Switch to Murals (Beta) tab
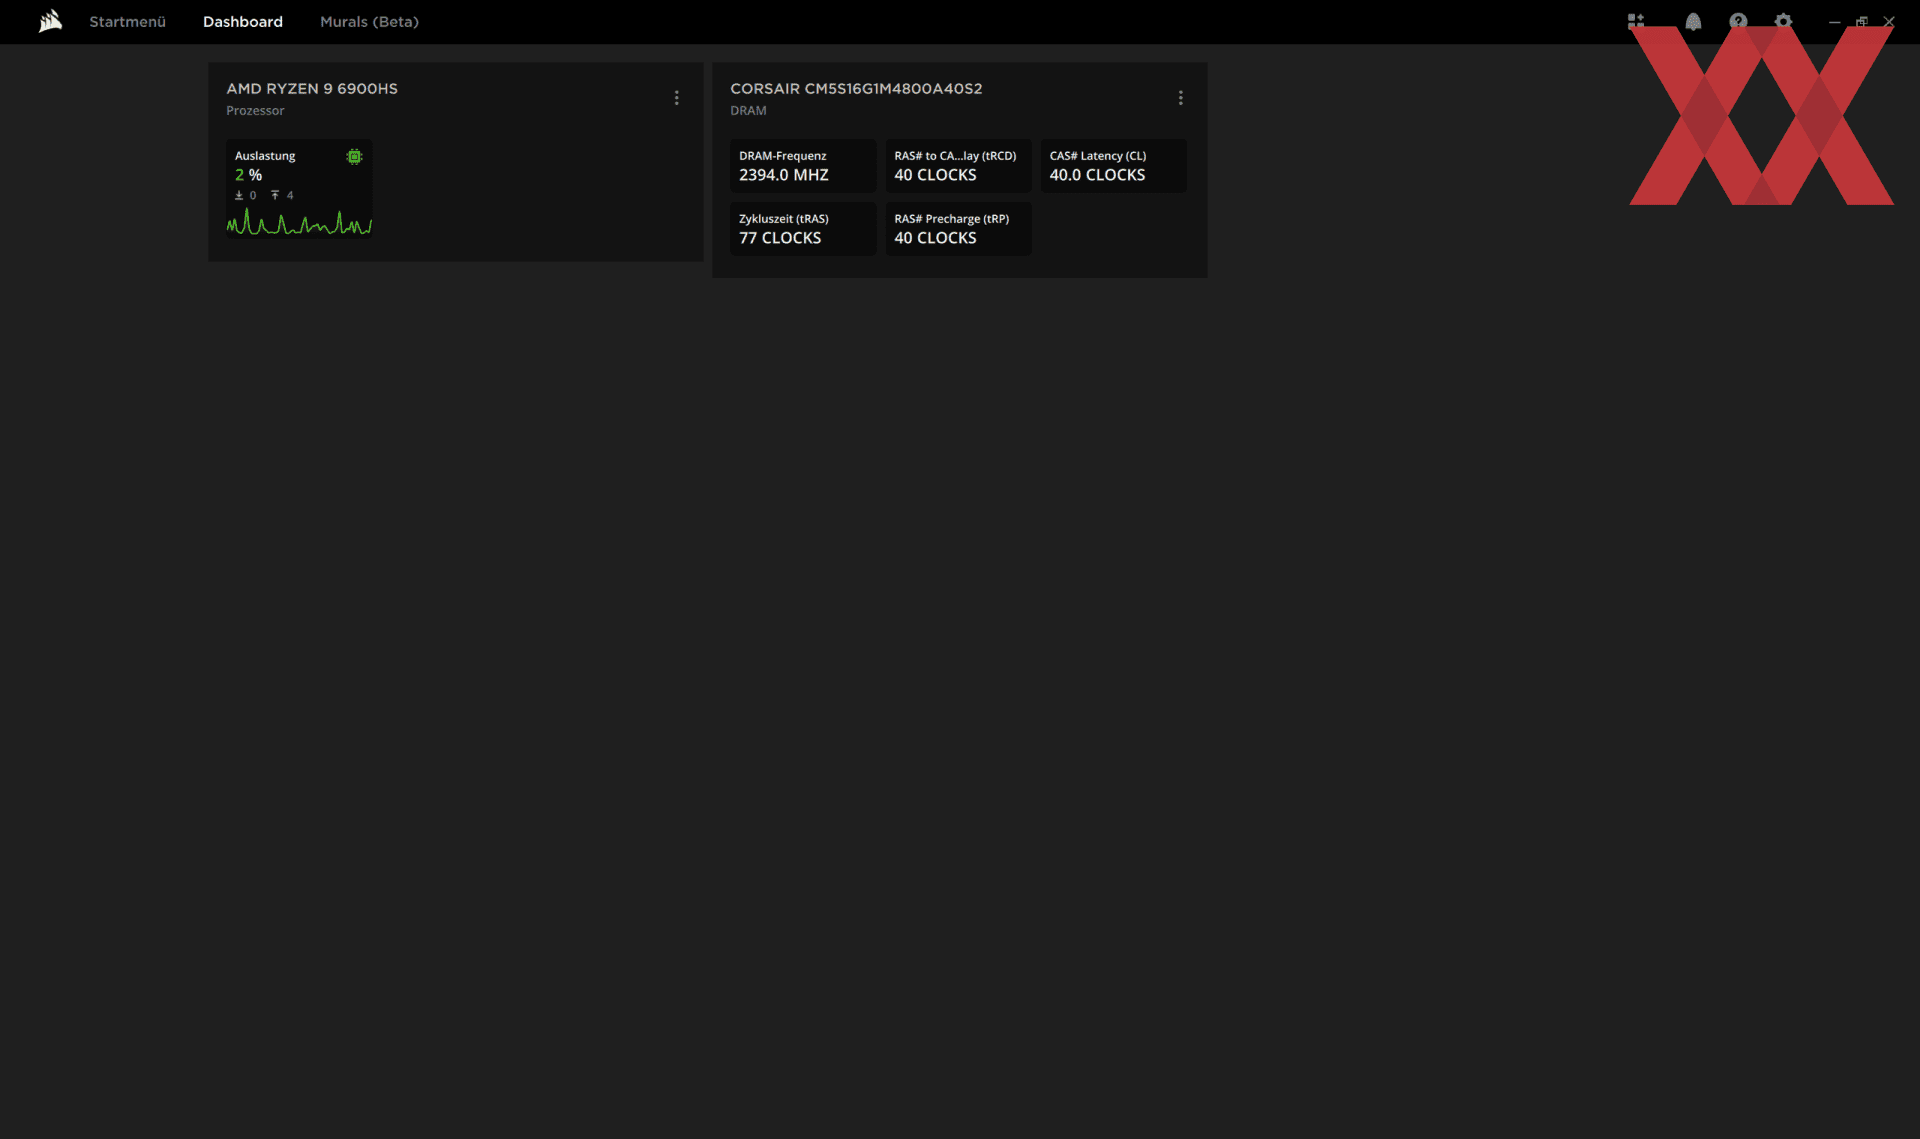Screen dimensions: 1920x1139 [x=369, y=21]
